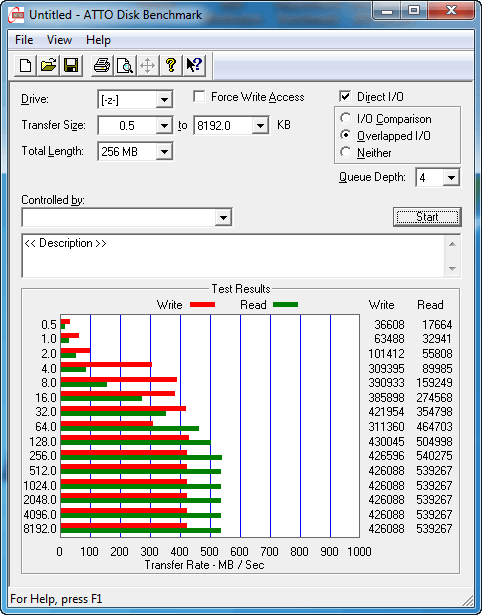Save results with the floppy disk icon
482x615 pixels.
coord(71,65)
